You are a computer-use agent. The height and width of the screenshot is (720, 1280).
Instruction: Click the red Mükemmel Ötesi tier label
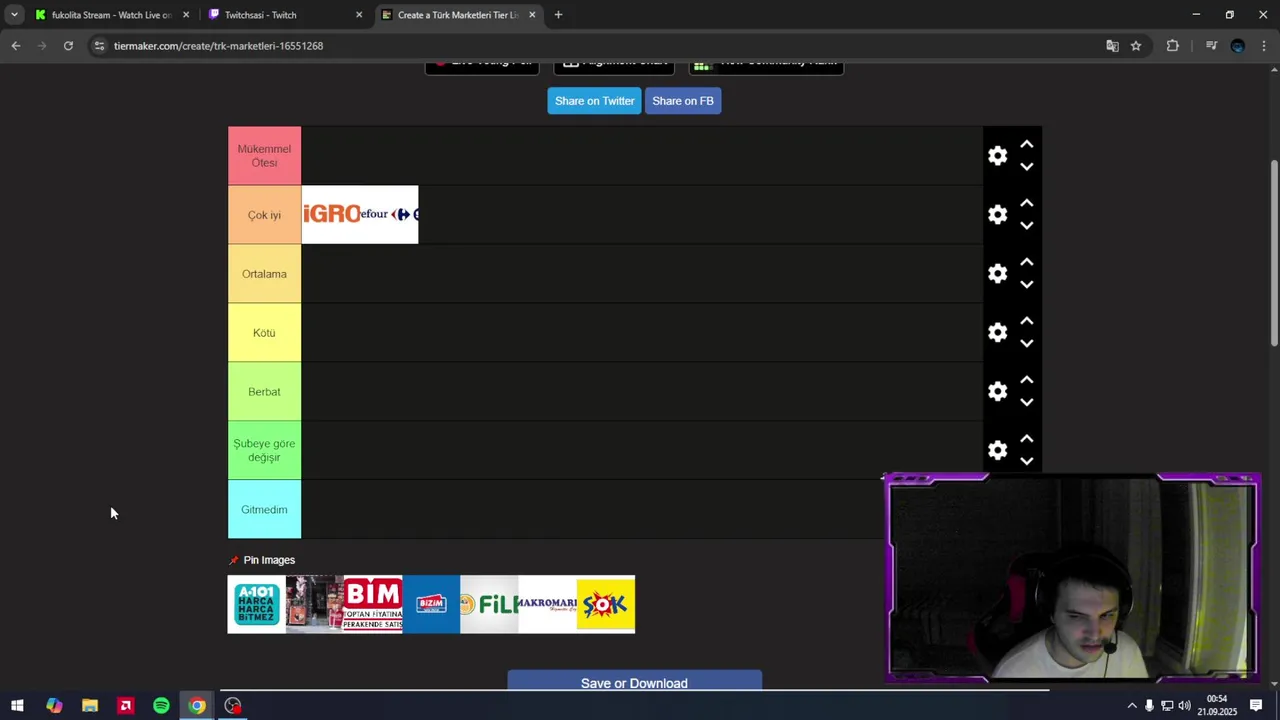[264, 156]
